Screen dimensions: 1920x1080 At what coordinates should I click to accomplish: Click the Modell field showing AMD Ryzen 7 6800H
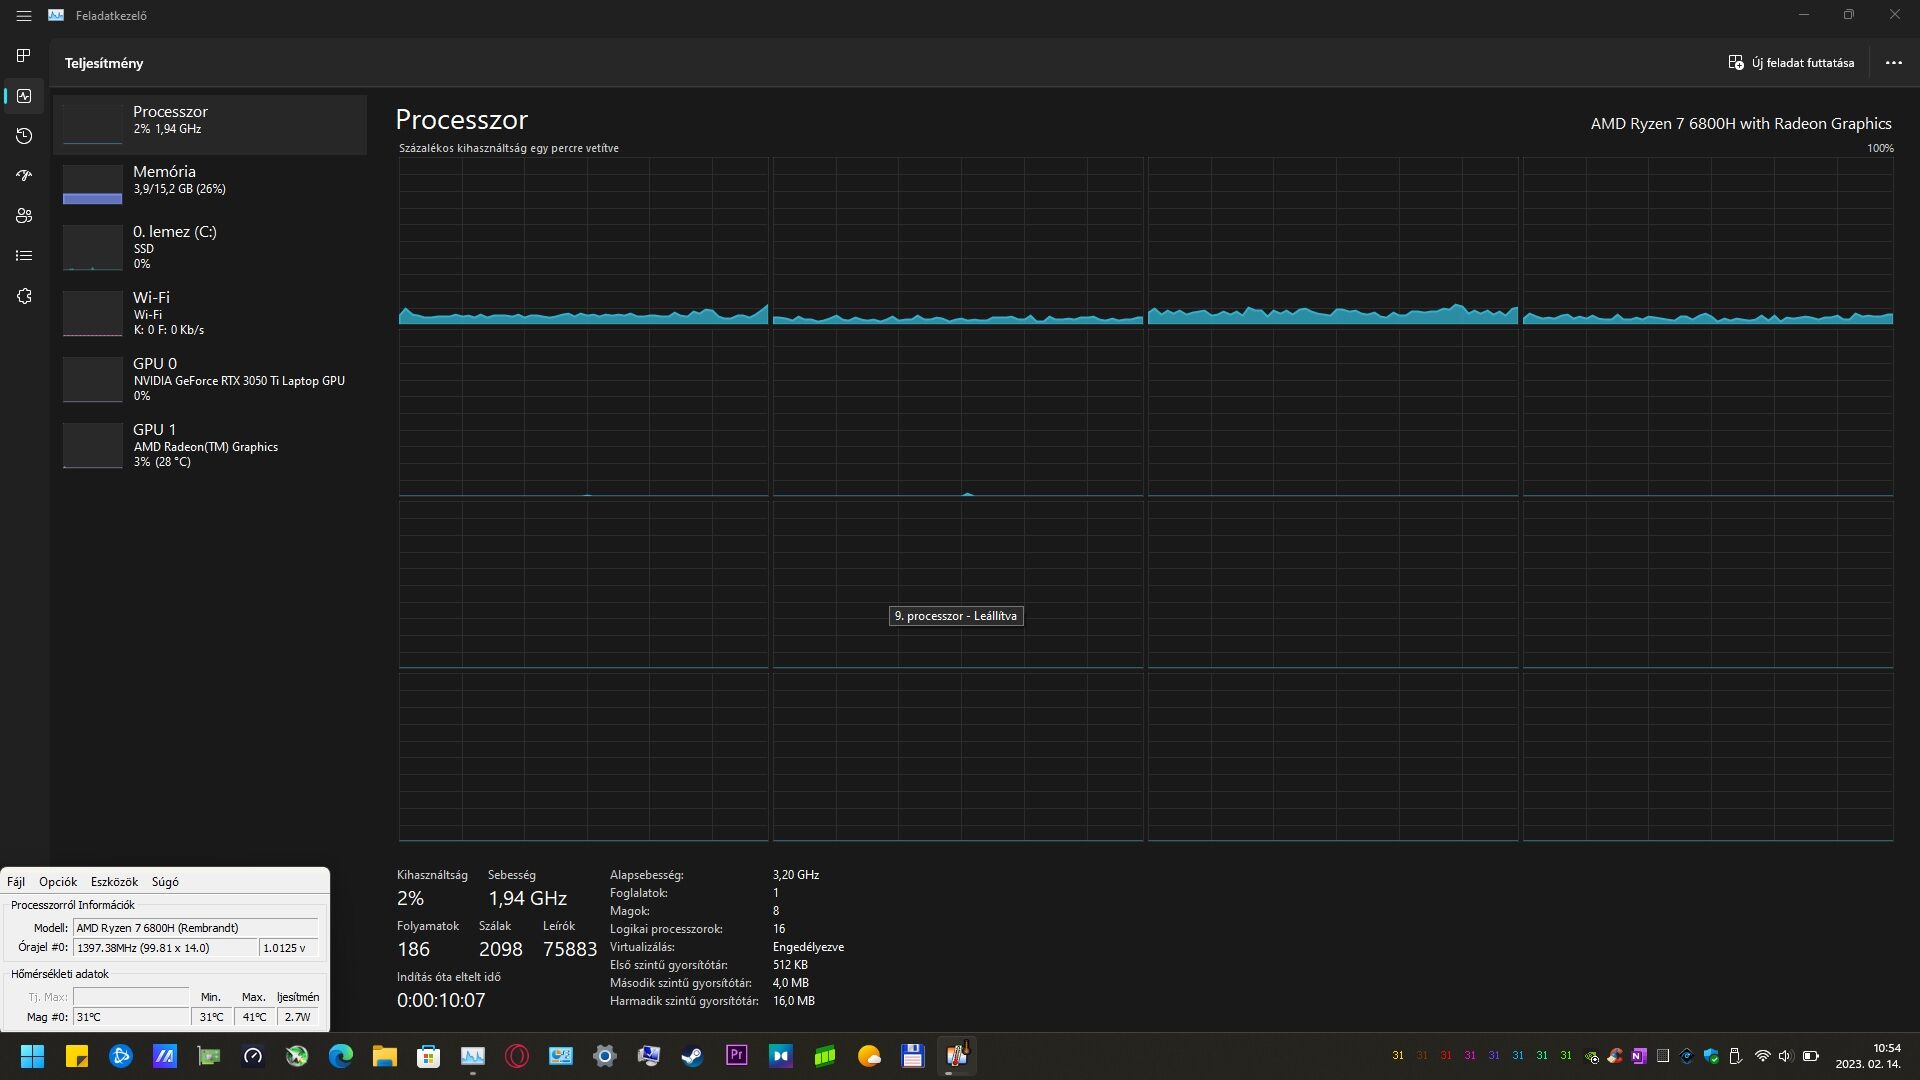195,928
